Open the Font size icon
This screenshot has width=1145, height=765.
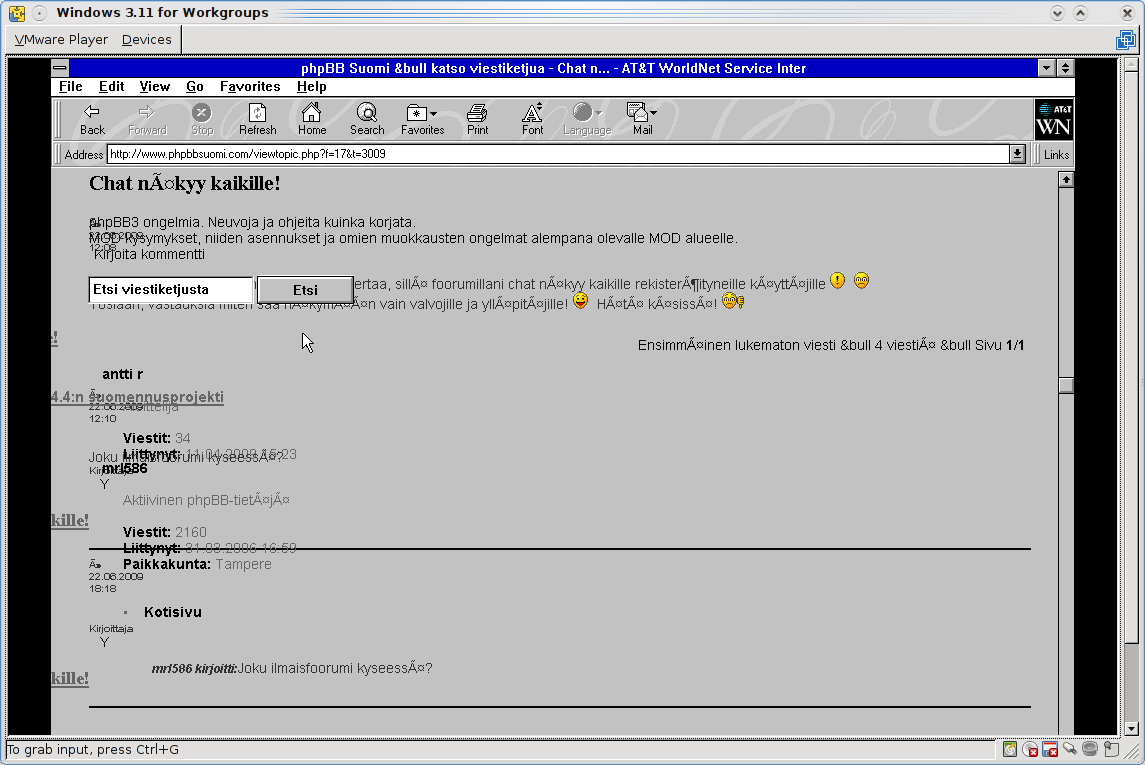point(533,118)
